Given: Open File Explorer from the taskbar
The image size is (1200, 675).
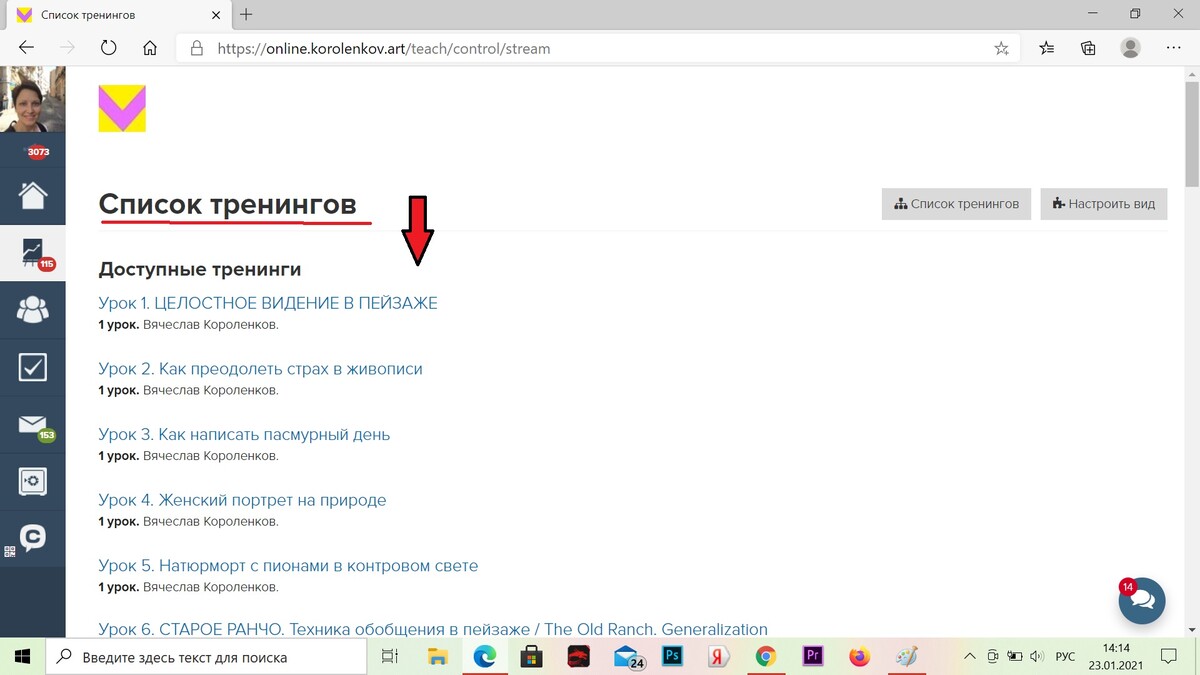Looking at the screenshot, I should tap(437, 656).
